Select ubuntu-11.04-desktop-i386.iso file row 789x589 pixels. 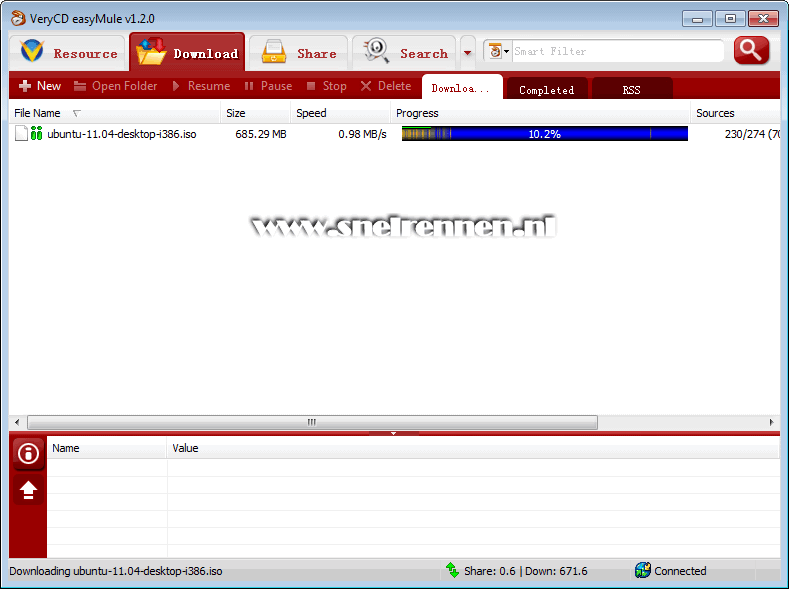pyautogui.click(x=394, y=134)
